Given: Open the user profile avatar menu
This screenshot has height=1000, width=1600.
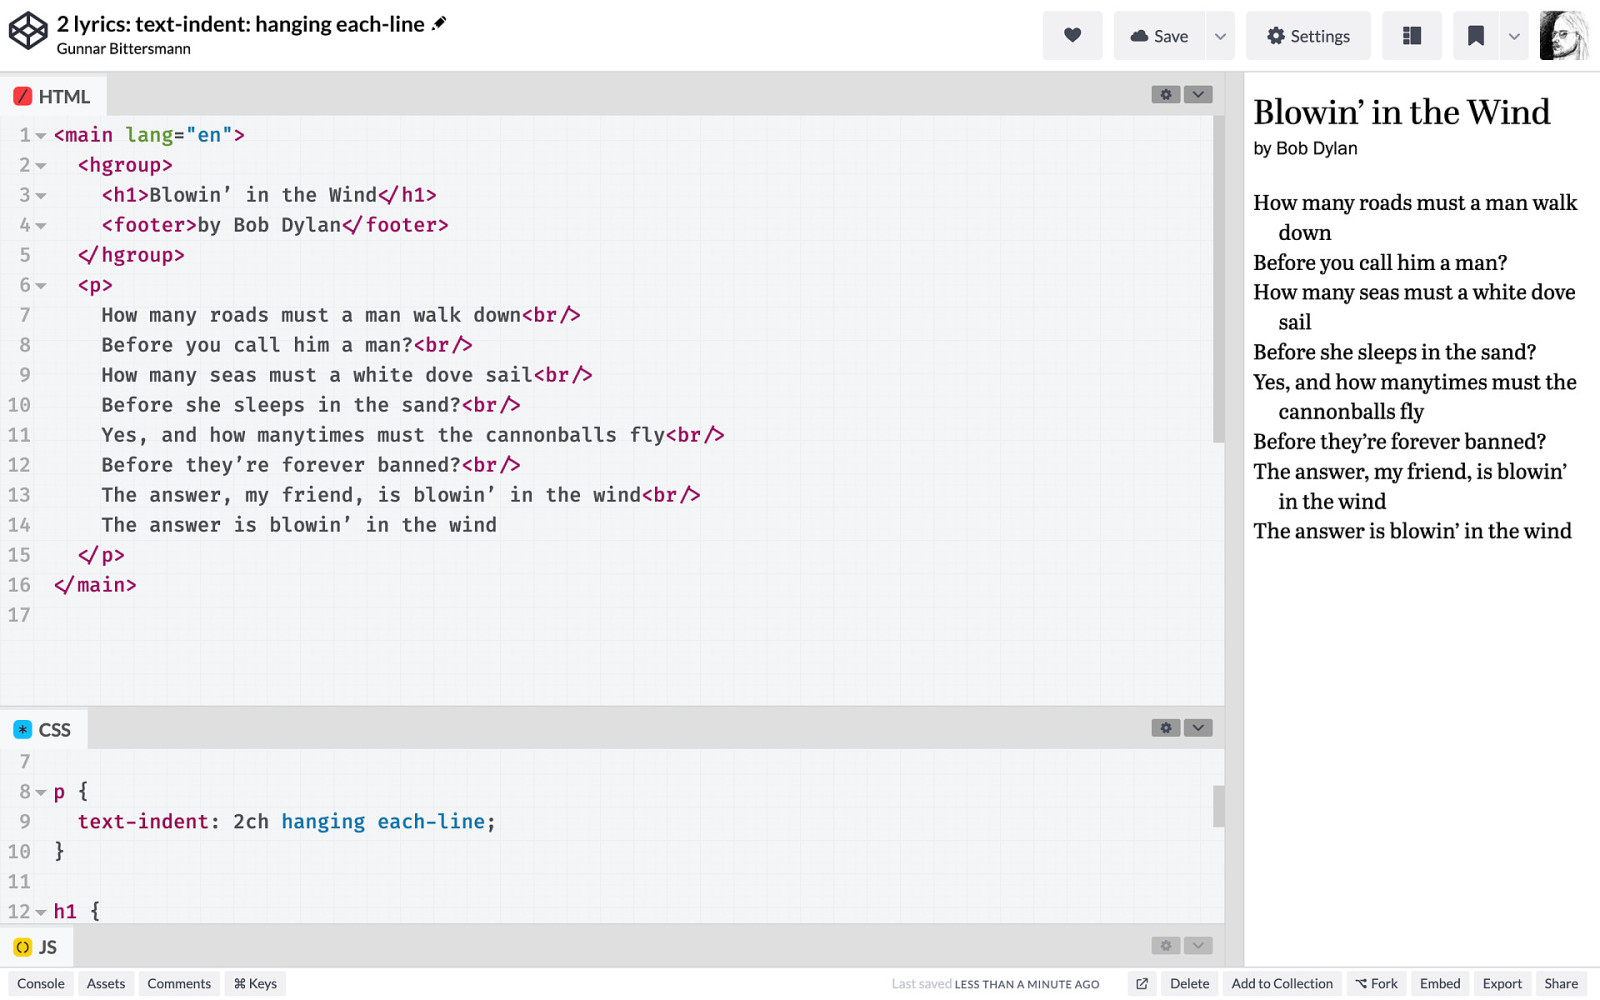Looking at the screenshot, I should click(1564, 36).
